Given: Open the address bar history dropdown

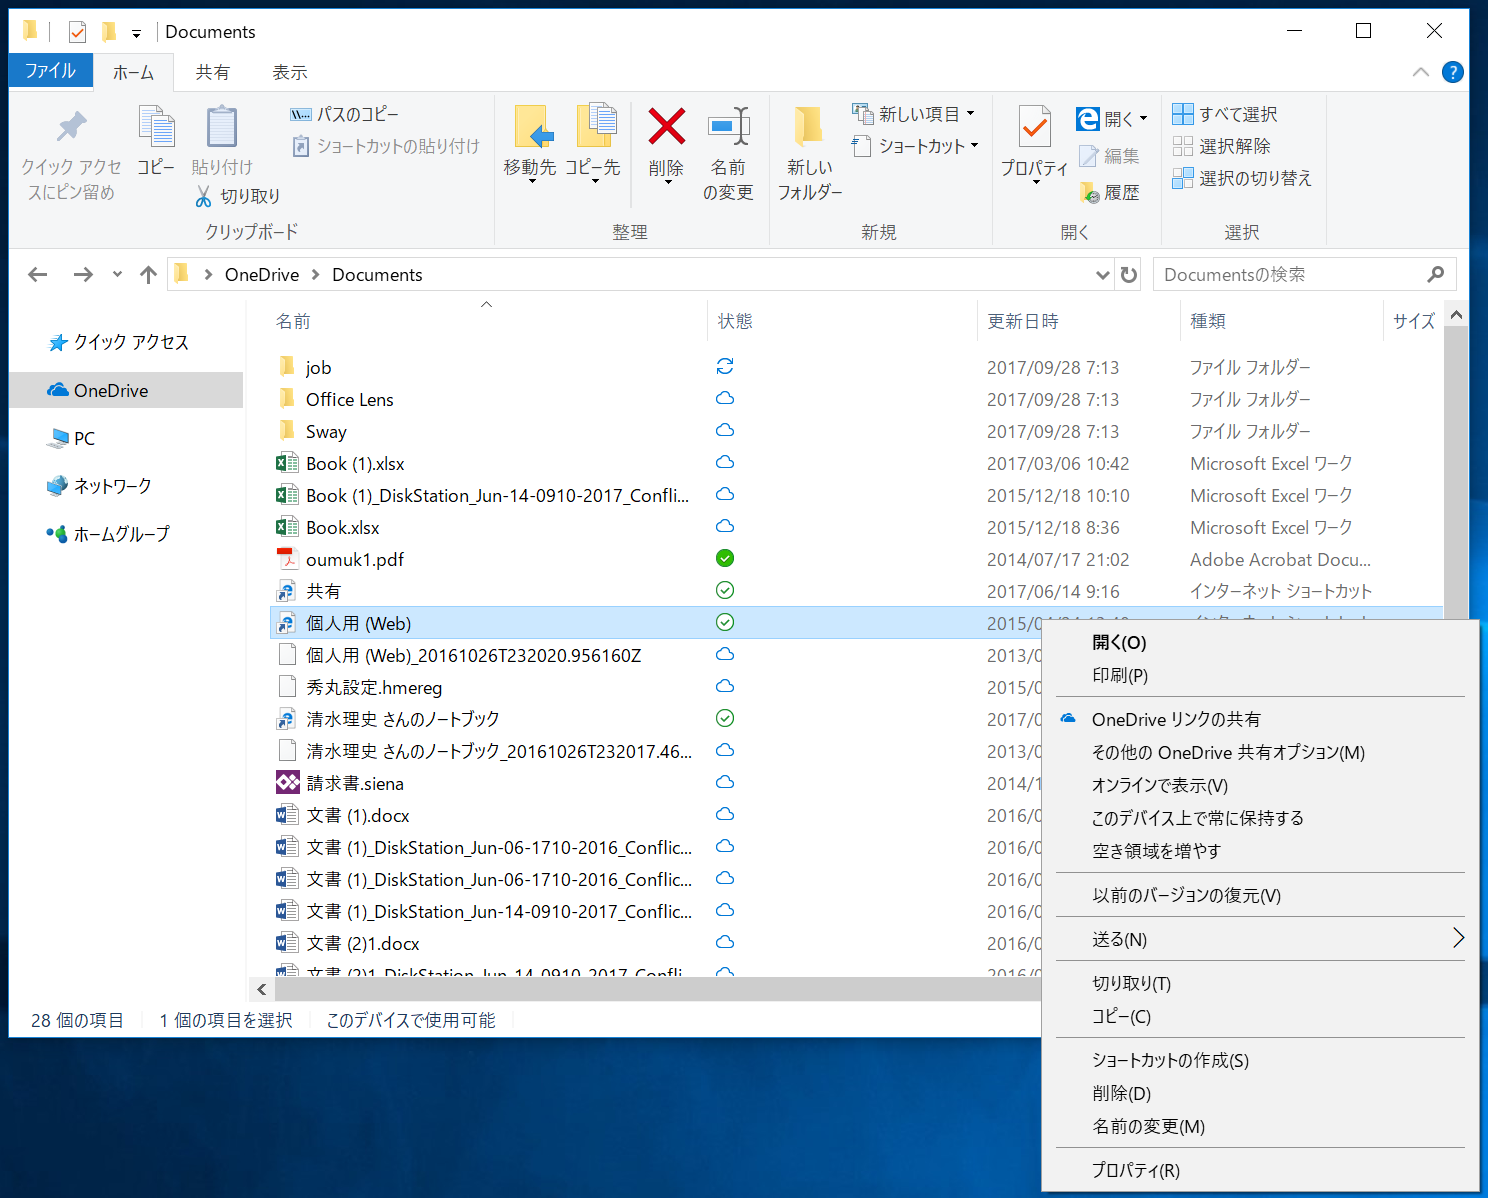Looking at the screenshot, I should (1101, 274).
